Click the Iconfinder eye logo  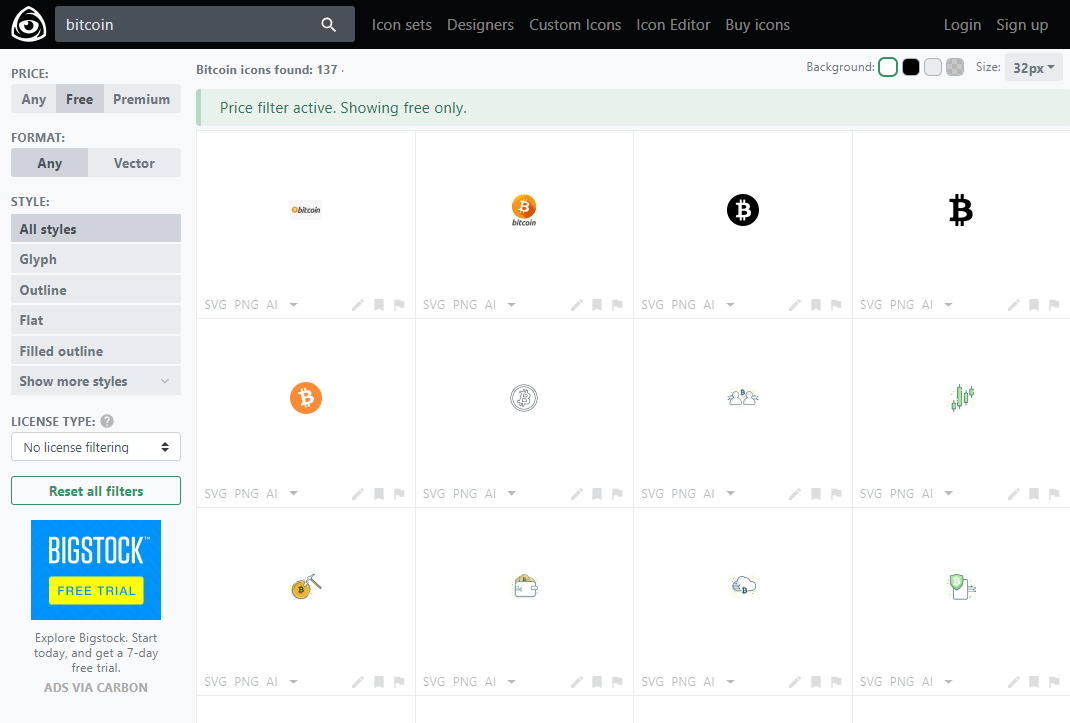click(x=29, y=25)
